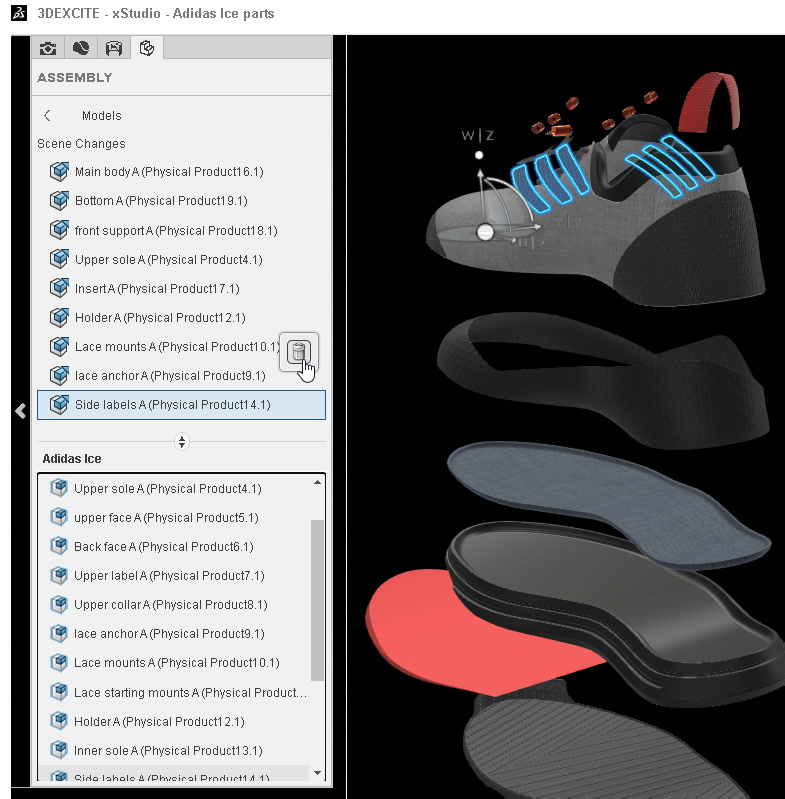Click Upper collar A cube icon

point(59,604)
